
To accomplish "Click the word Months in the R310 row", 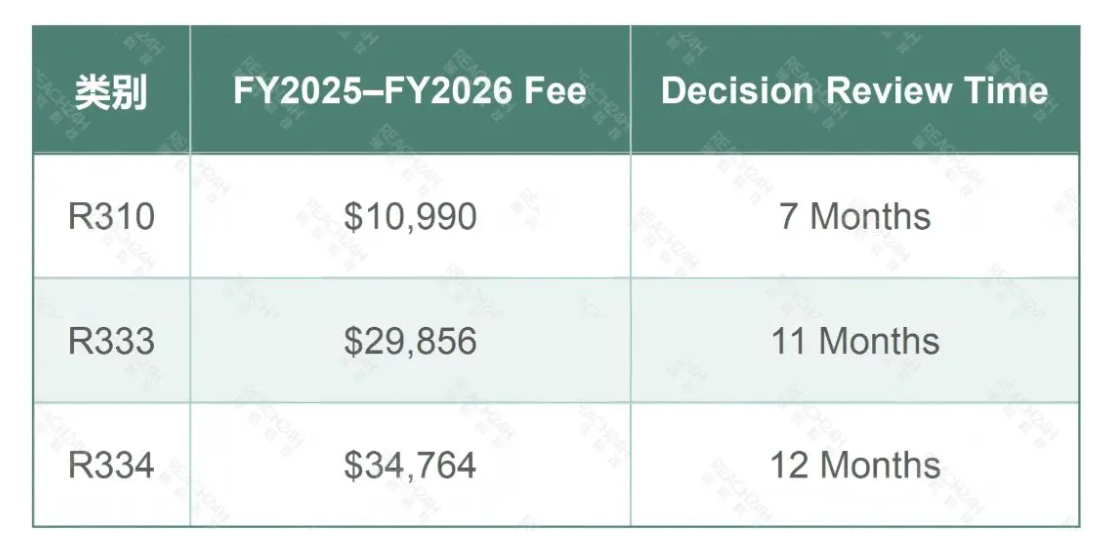I will click(x=870, y=216).
